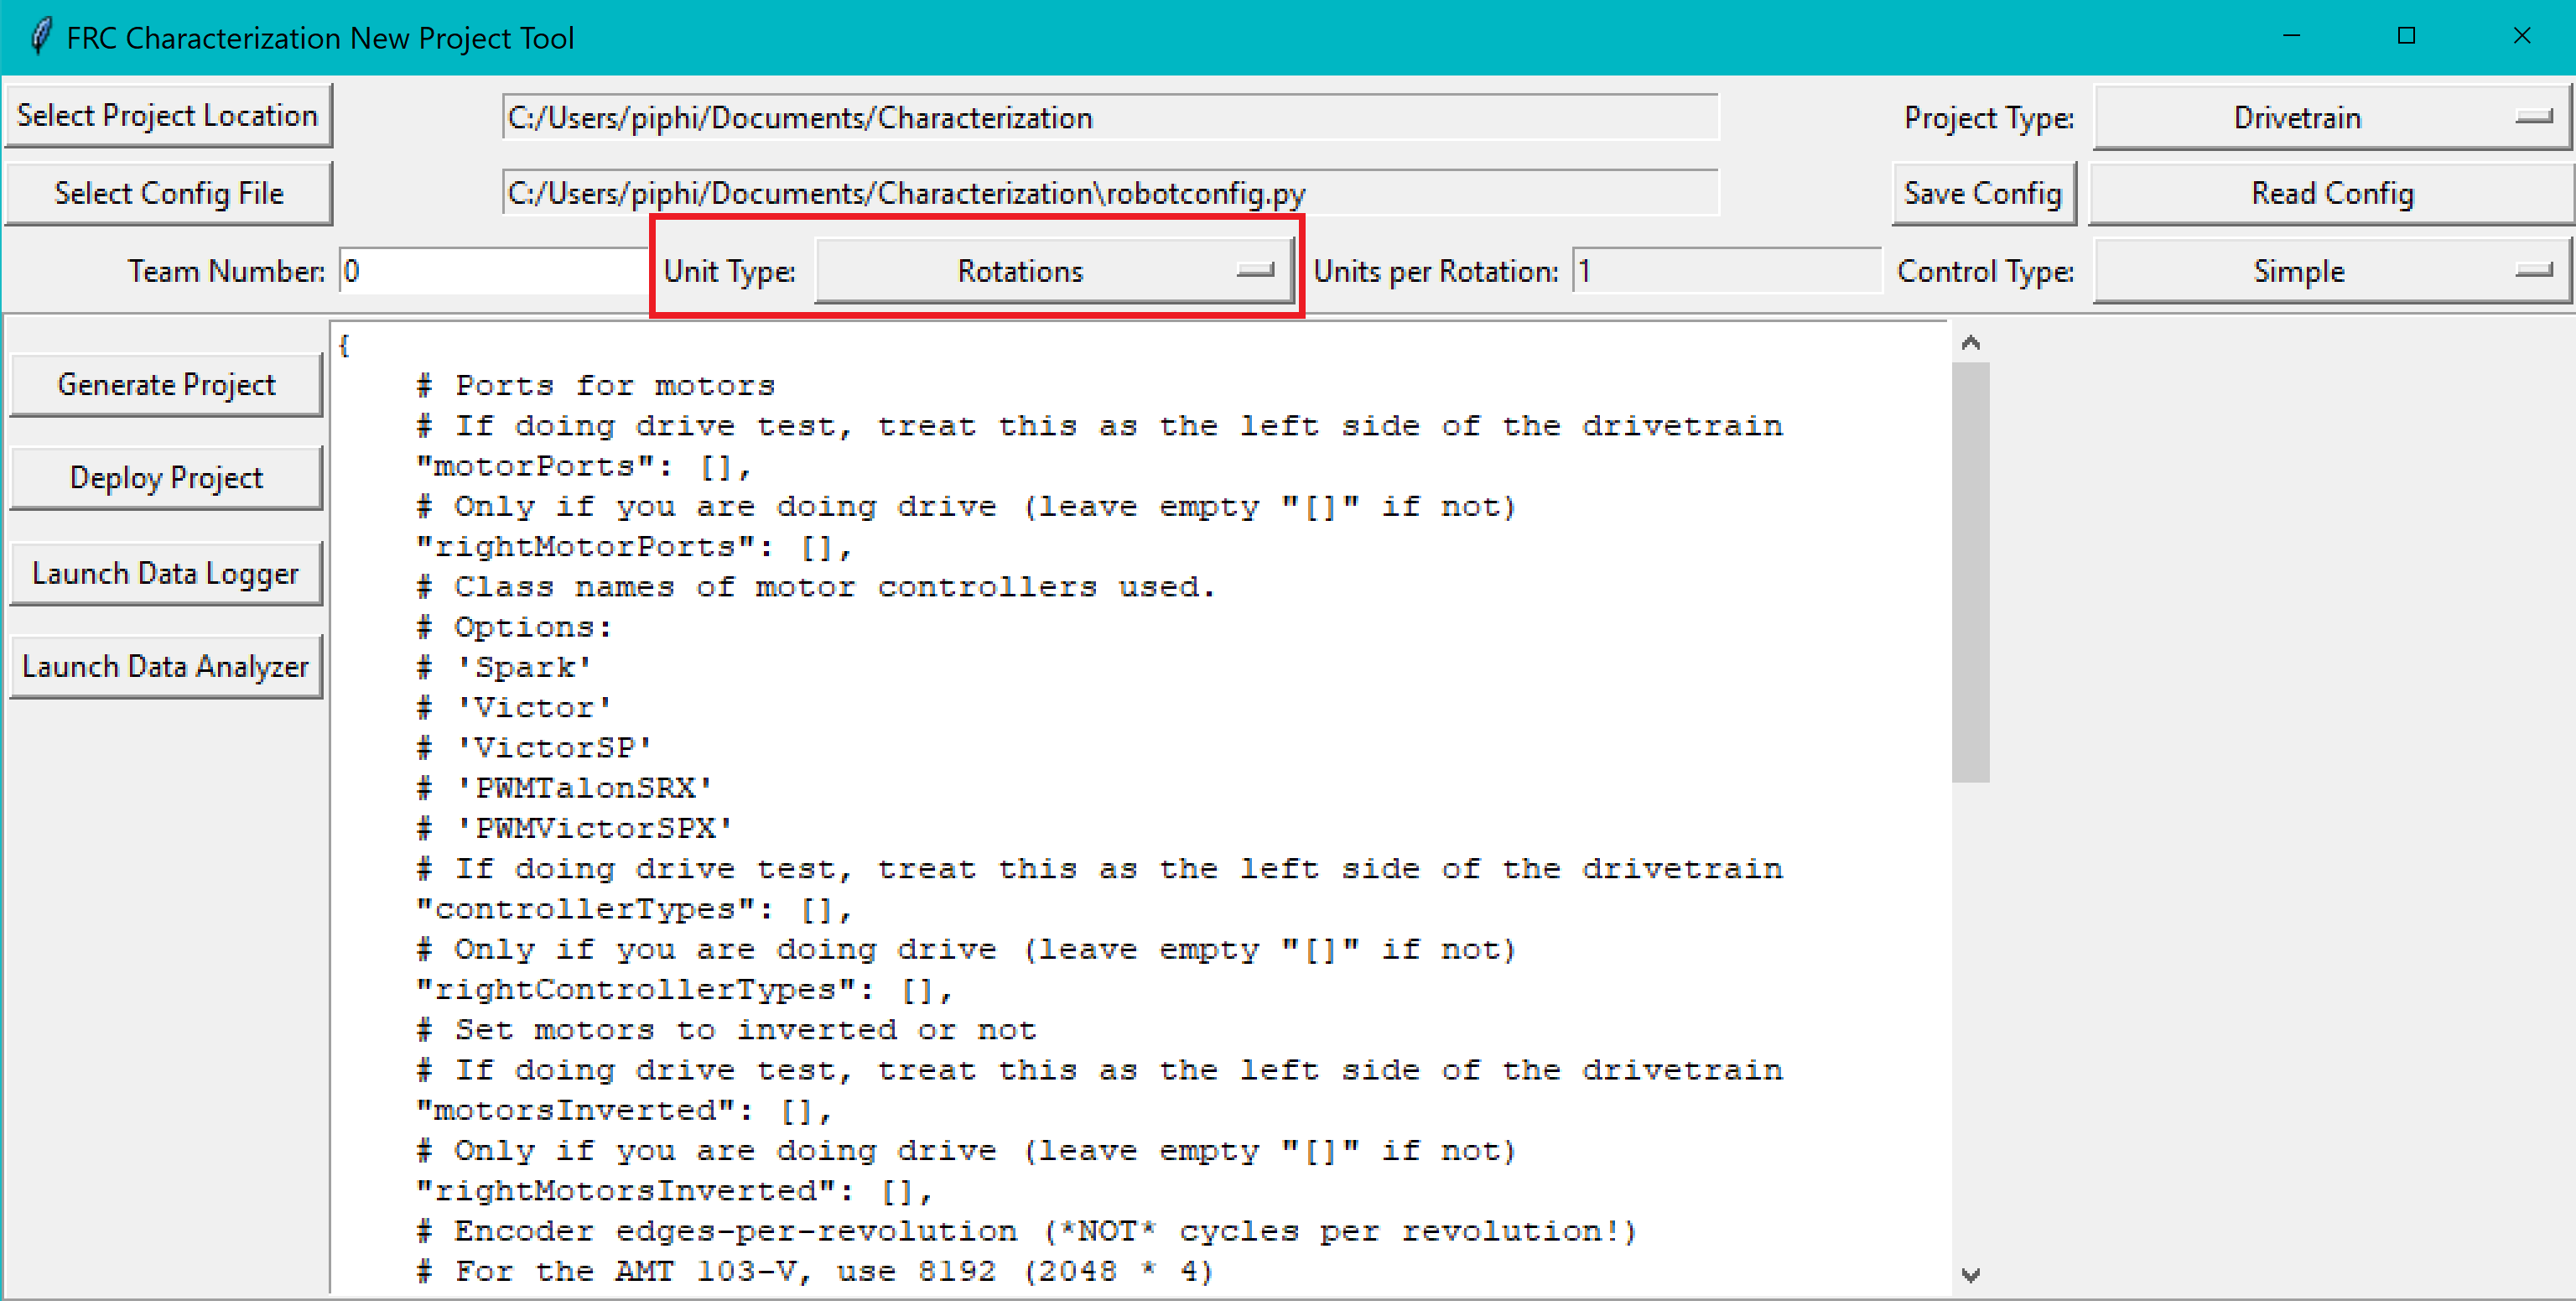Click the # 'PWMVictorSPX' comment line

pos(575,829)
